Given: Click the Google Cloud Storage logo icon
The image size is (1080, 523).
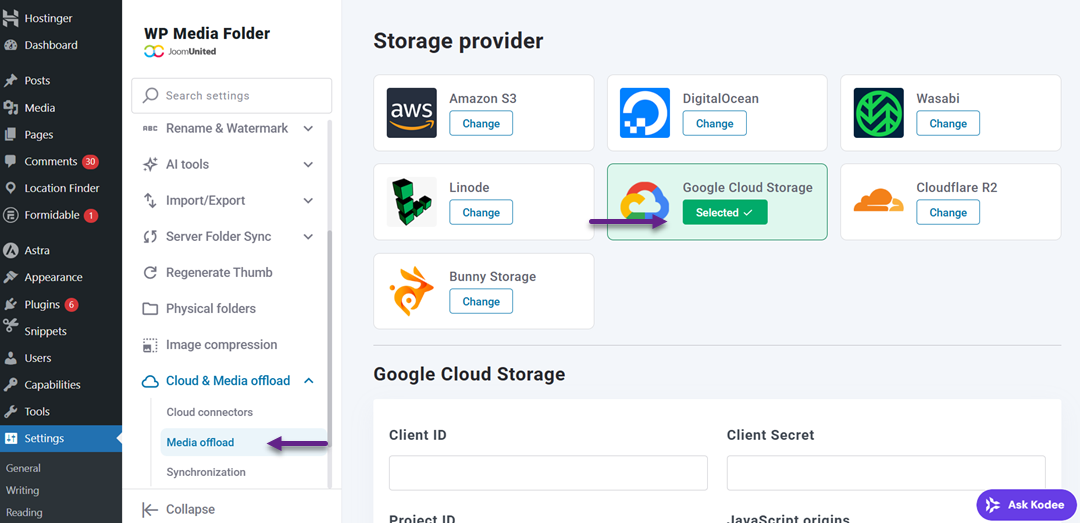Looking at the screenshot, I should pos(645,201).
